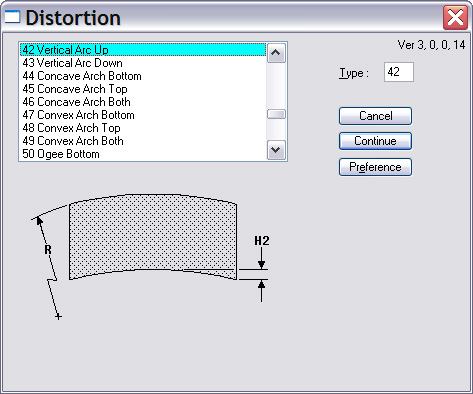
Task: Click the Type number input field
Action: (399, 72)
